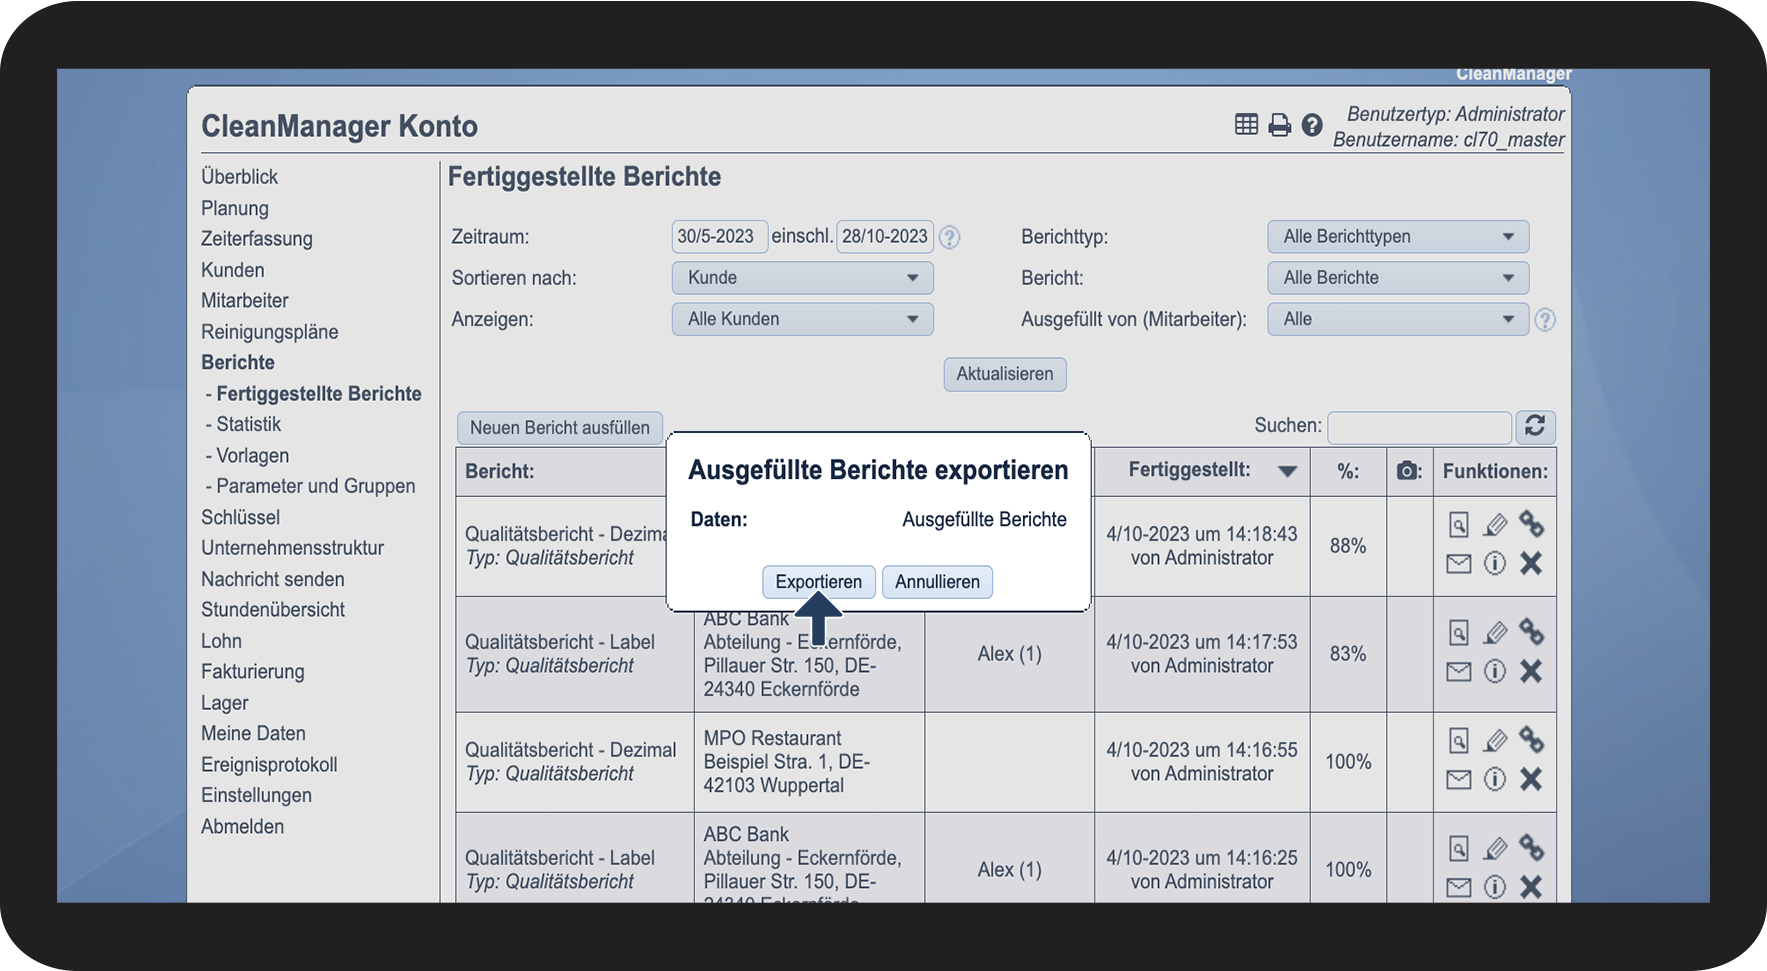Expand the Berichttyp dropdown
The height and width of the screenshot is (971, 1767).
point(1398,237)
